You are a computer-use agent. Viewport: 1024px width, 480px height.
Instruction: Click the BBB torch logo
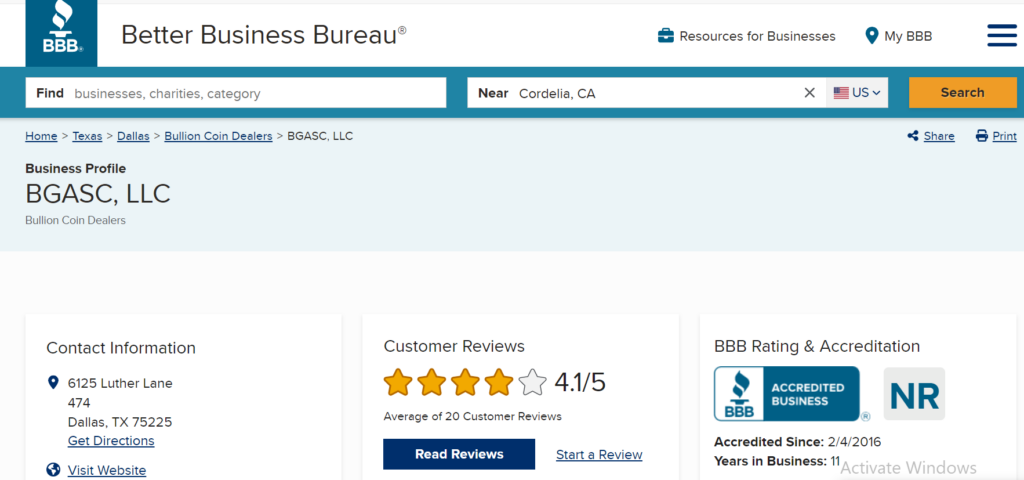tap(61, 33)
